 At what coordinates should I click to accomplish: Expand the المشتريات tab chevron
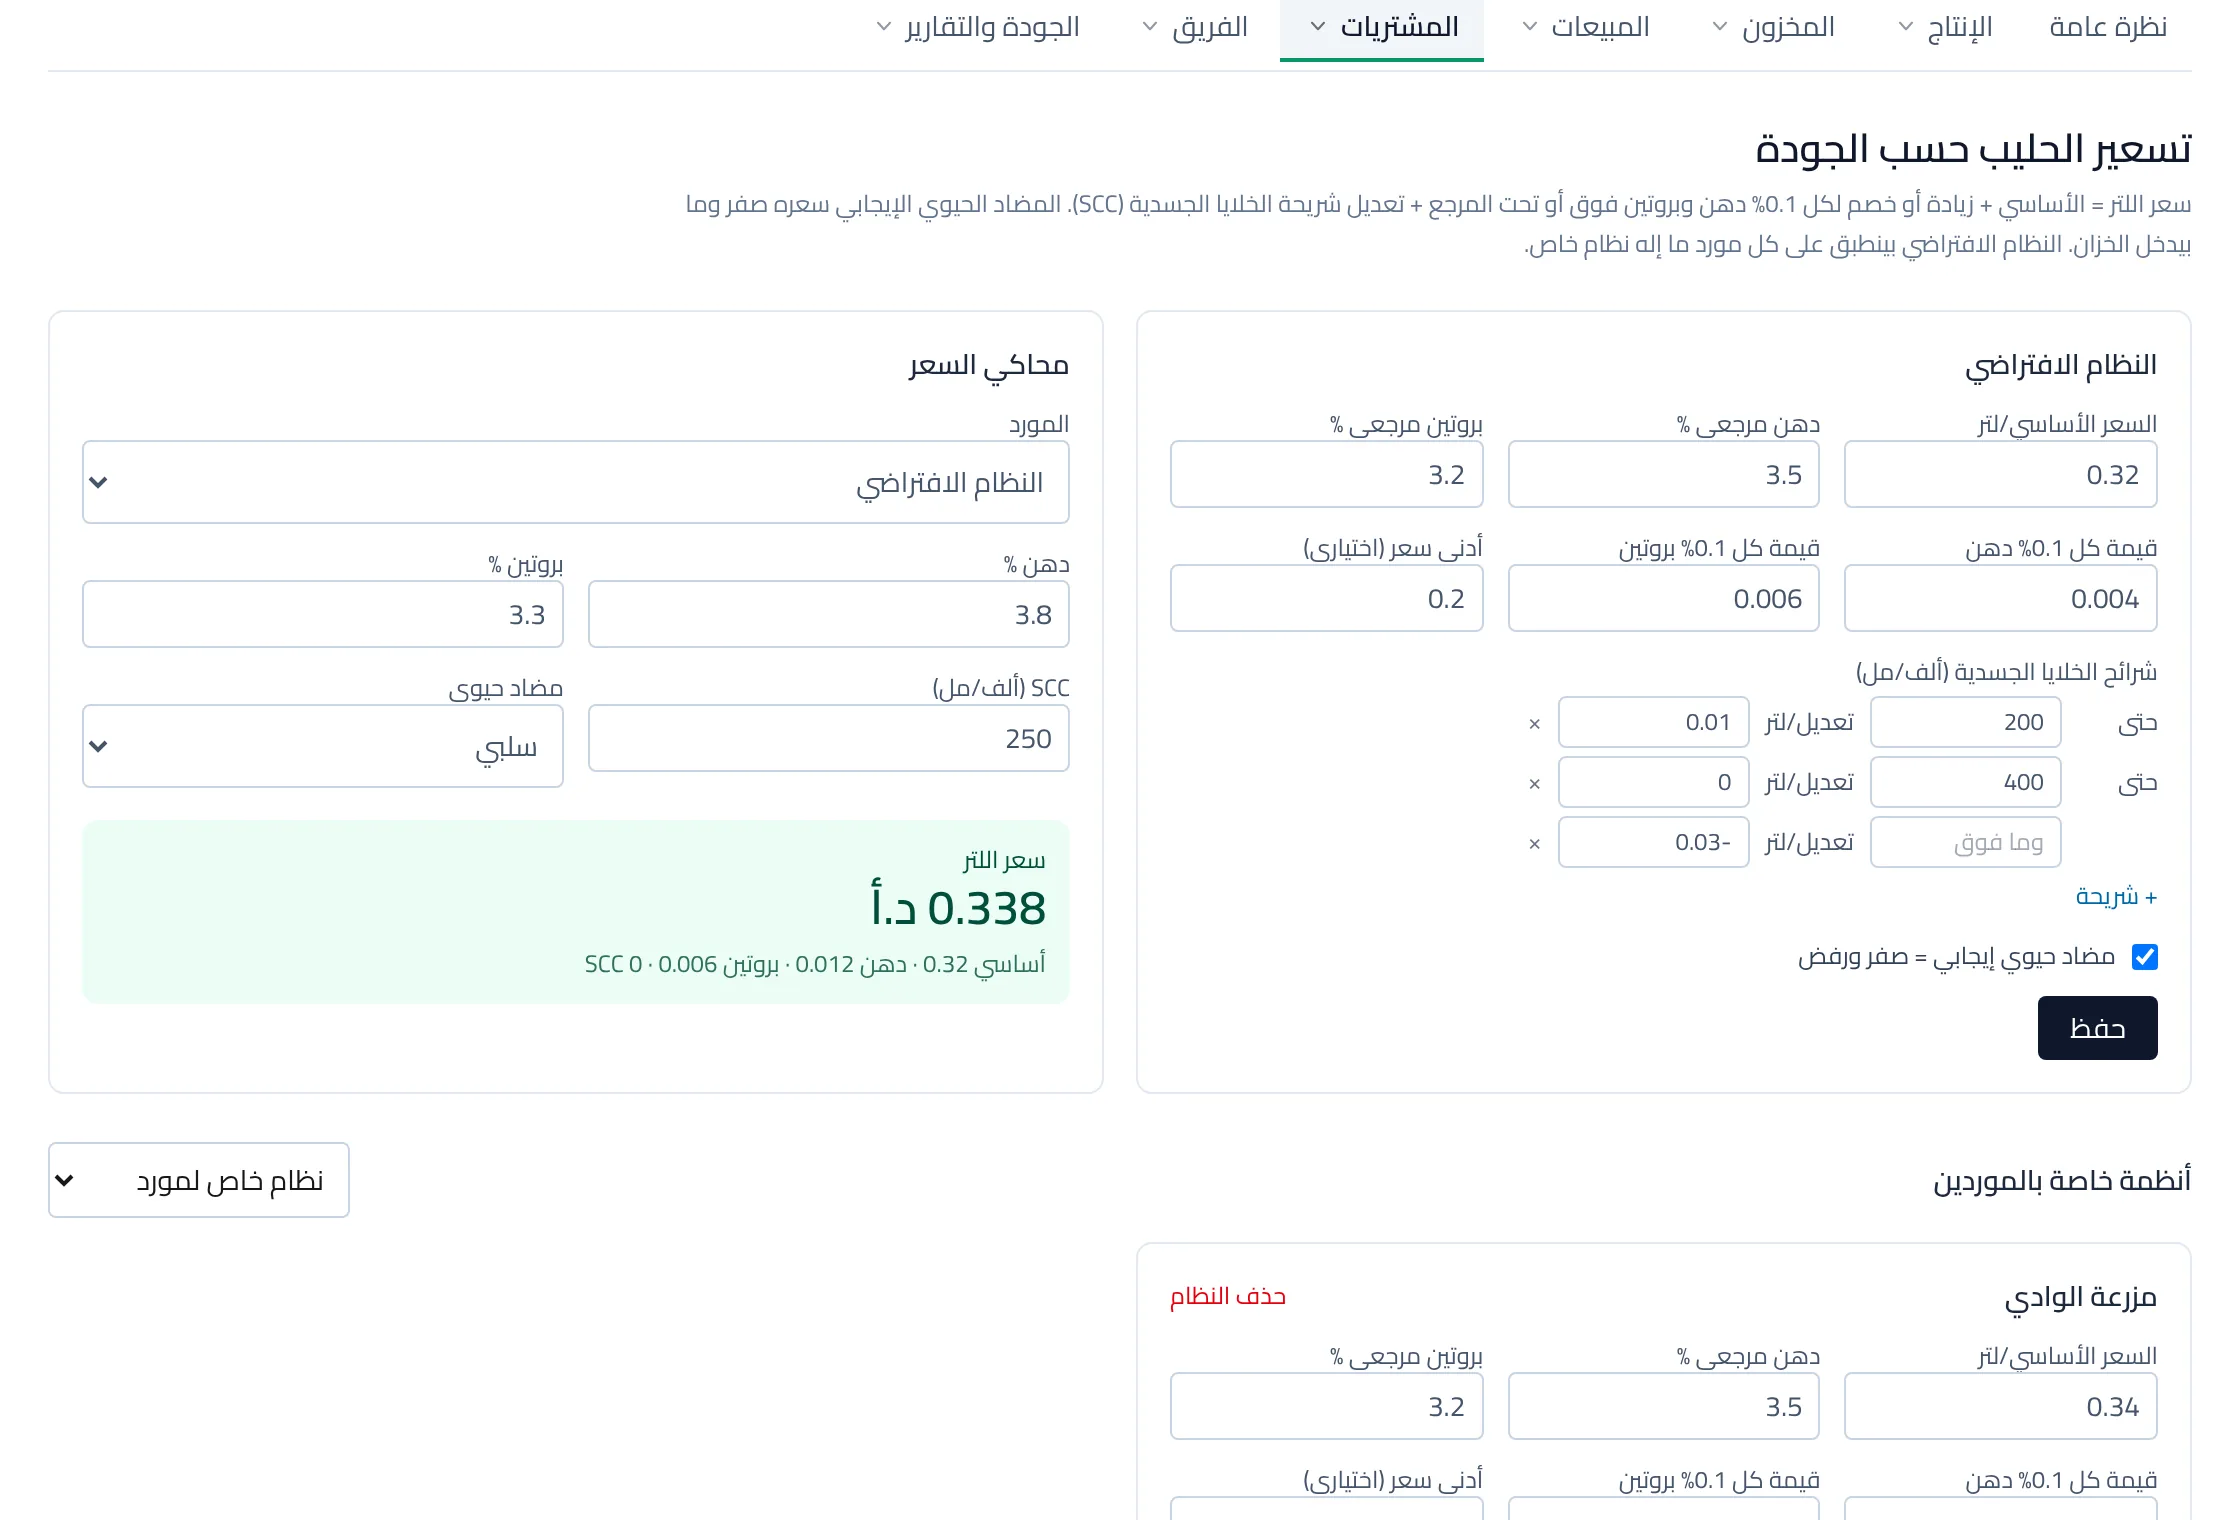[x=1318, y=27]
